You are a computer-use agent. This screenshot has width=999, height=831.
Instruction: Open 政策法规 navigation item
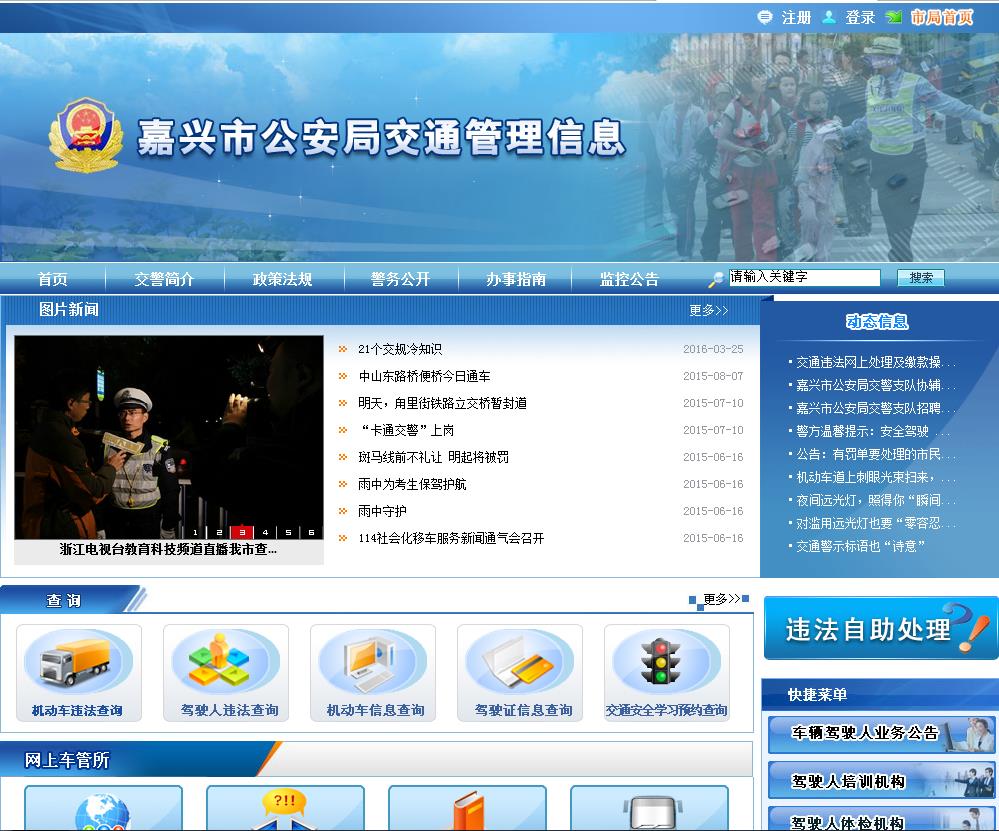[x=283, y=279]
